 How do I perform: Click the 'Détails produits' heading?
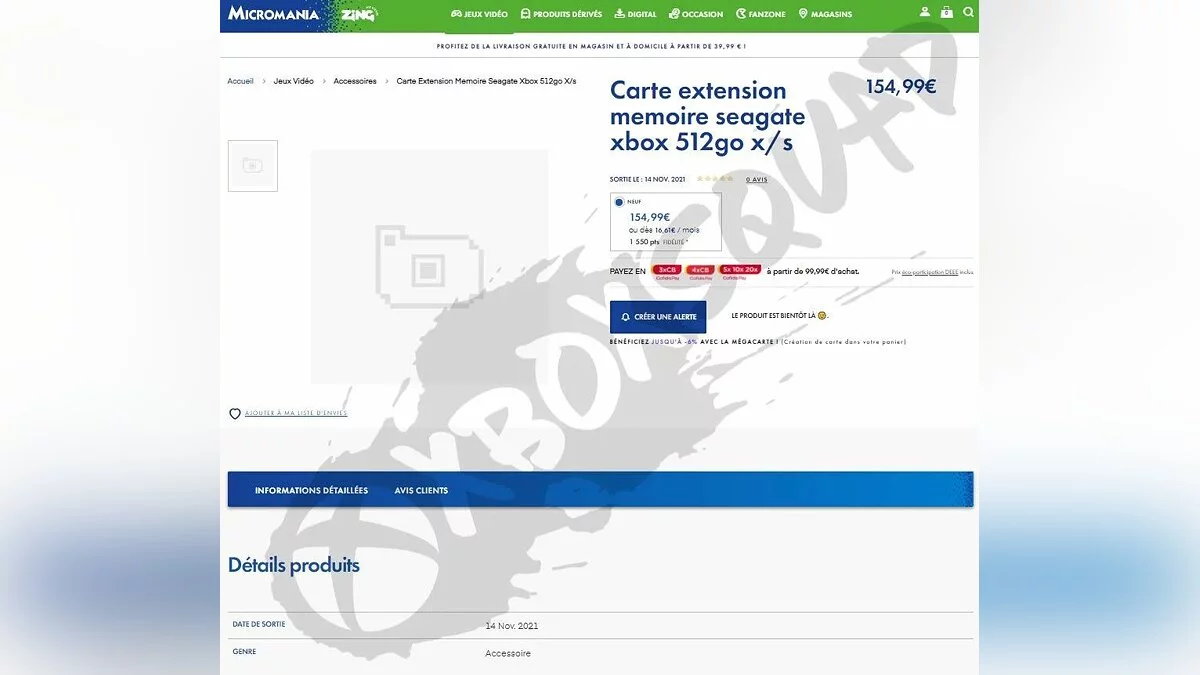pos(294,565)
